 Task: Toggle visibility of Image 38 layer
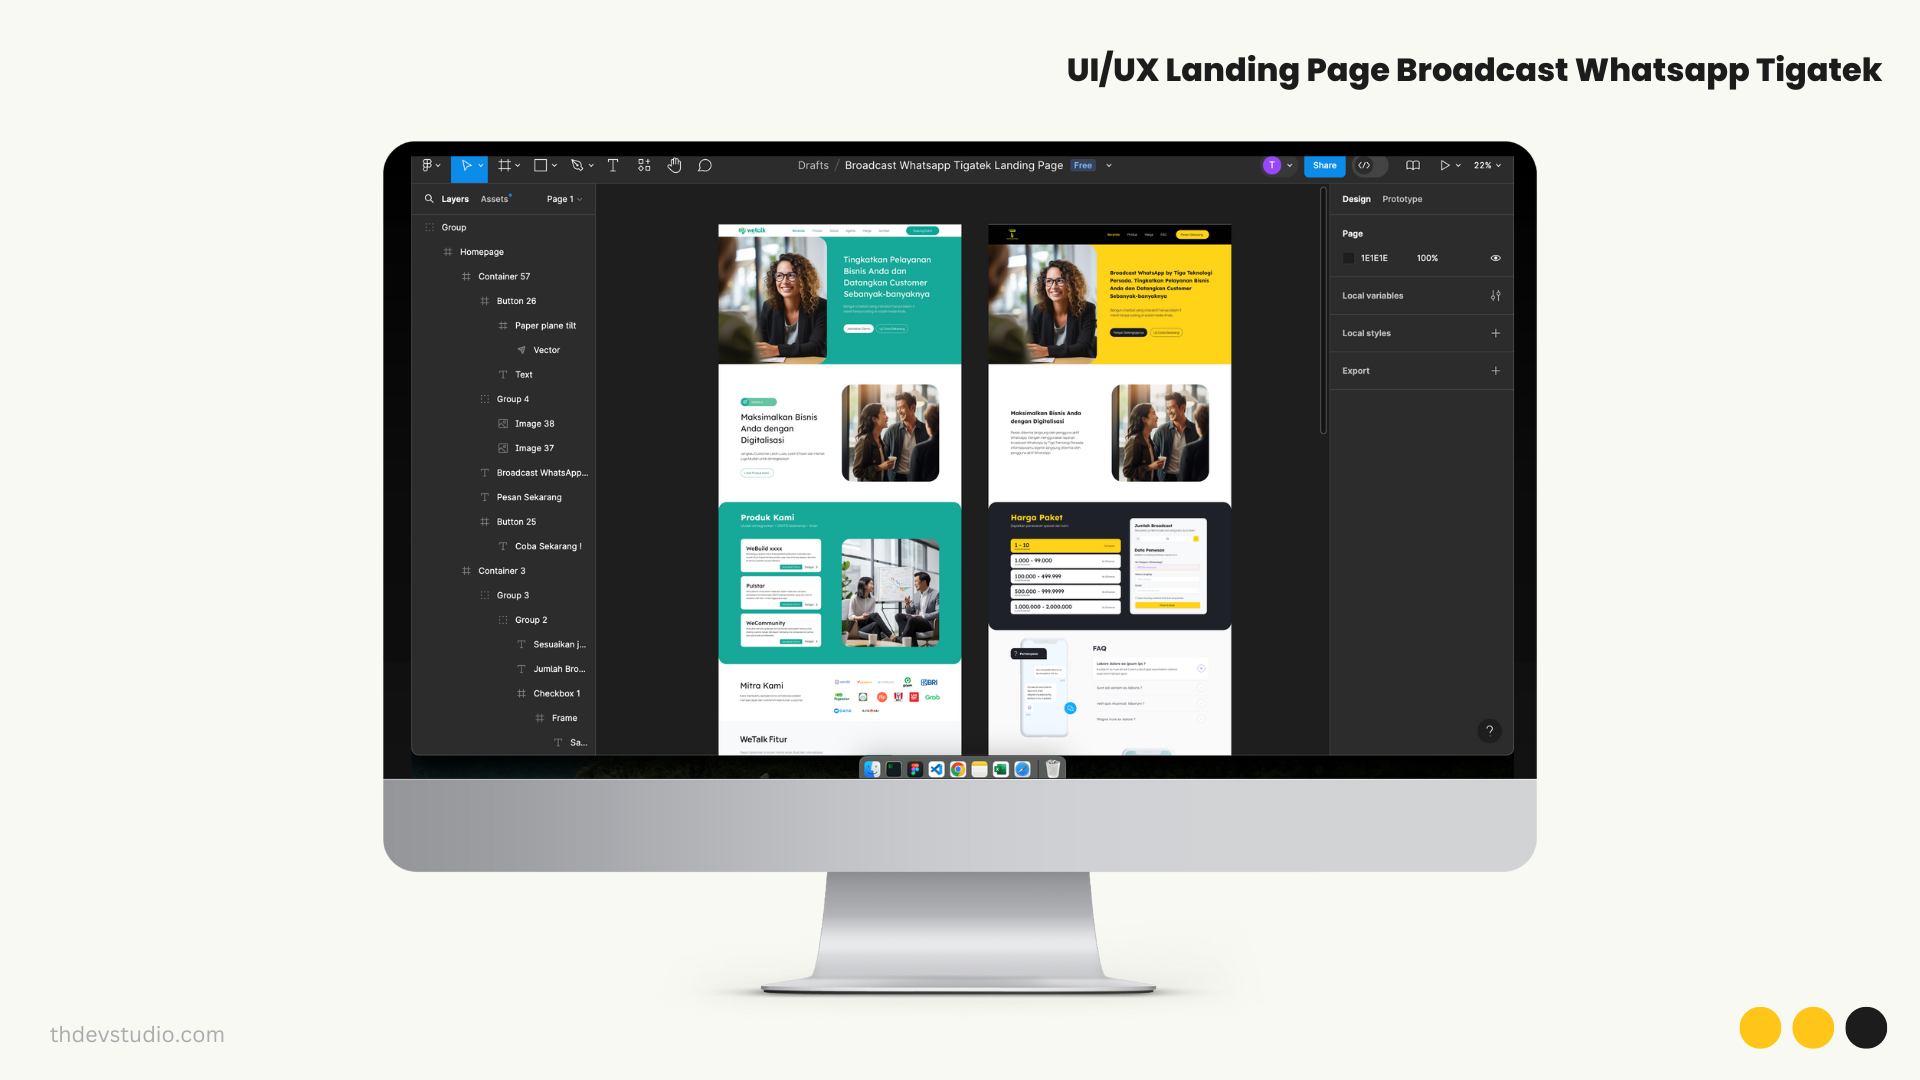point(585,423)
